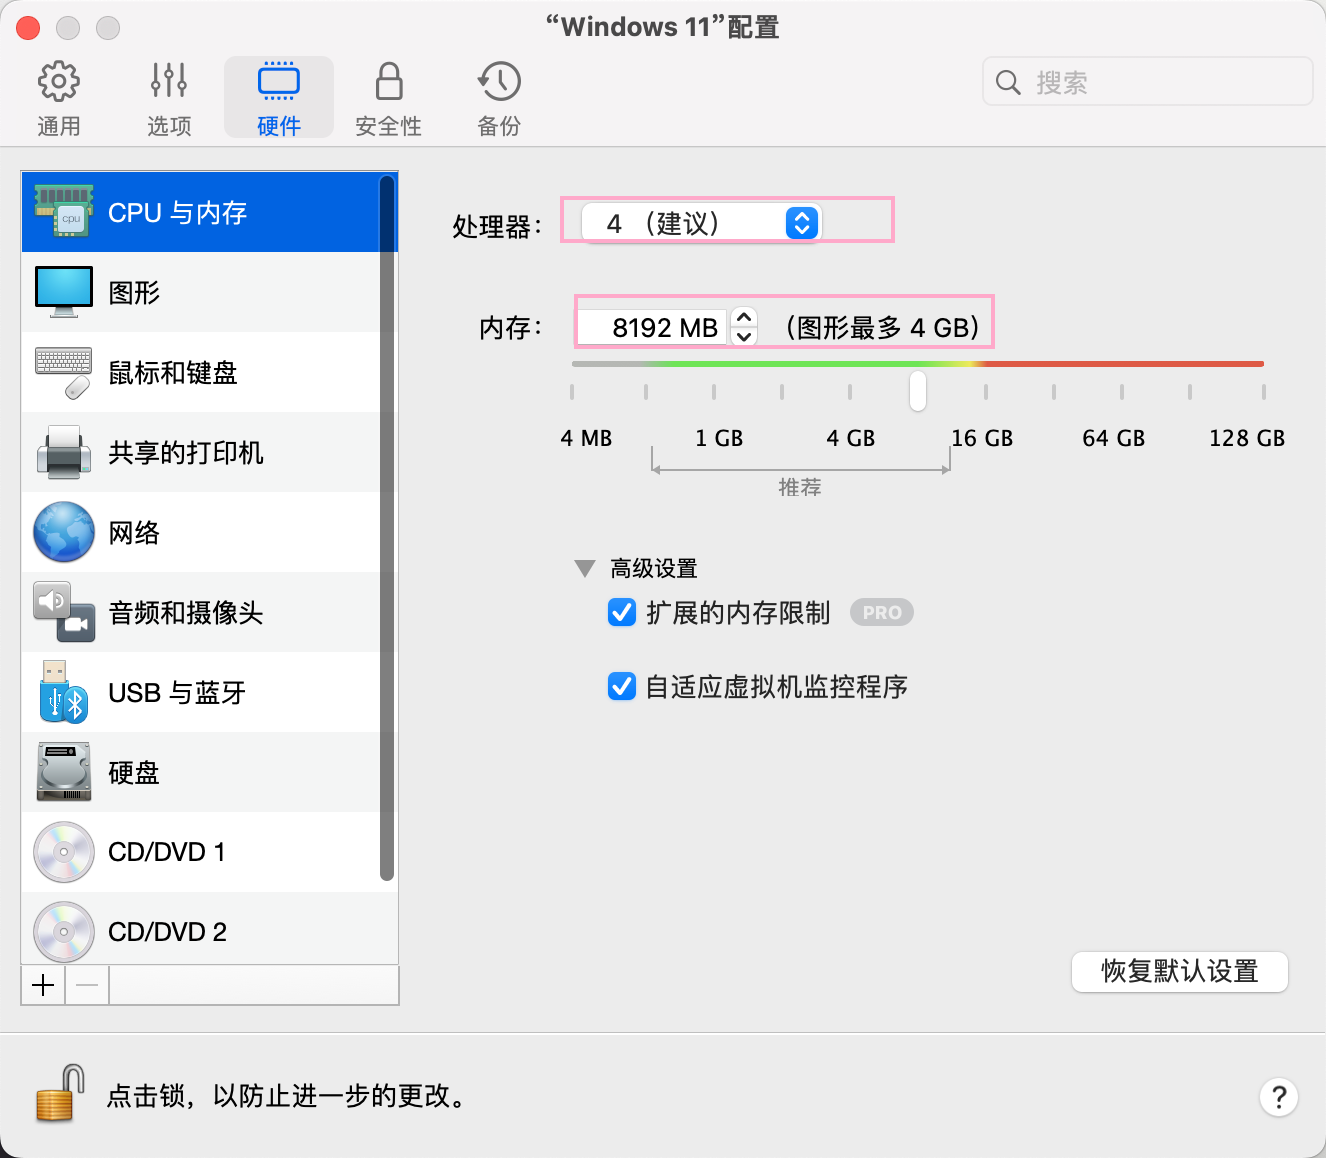
Task: Open 鼠标和键盘 keyboard icon settings
Action: [64, 372]
